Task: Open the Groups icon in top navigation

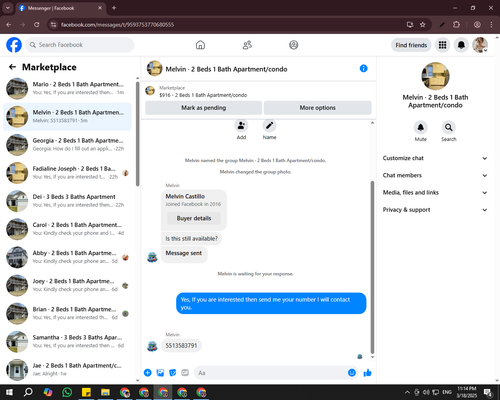Action: [x=294, y=45]
